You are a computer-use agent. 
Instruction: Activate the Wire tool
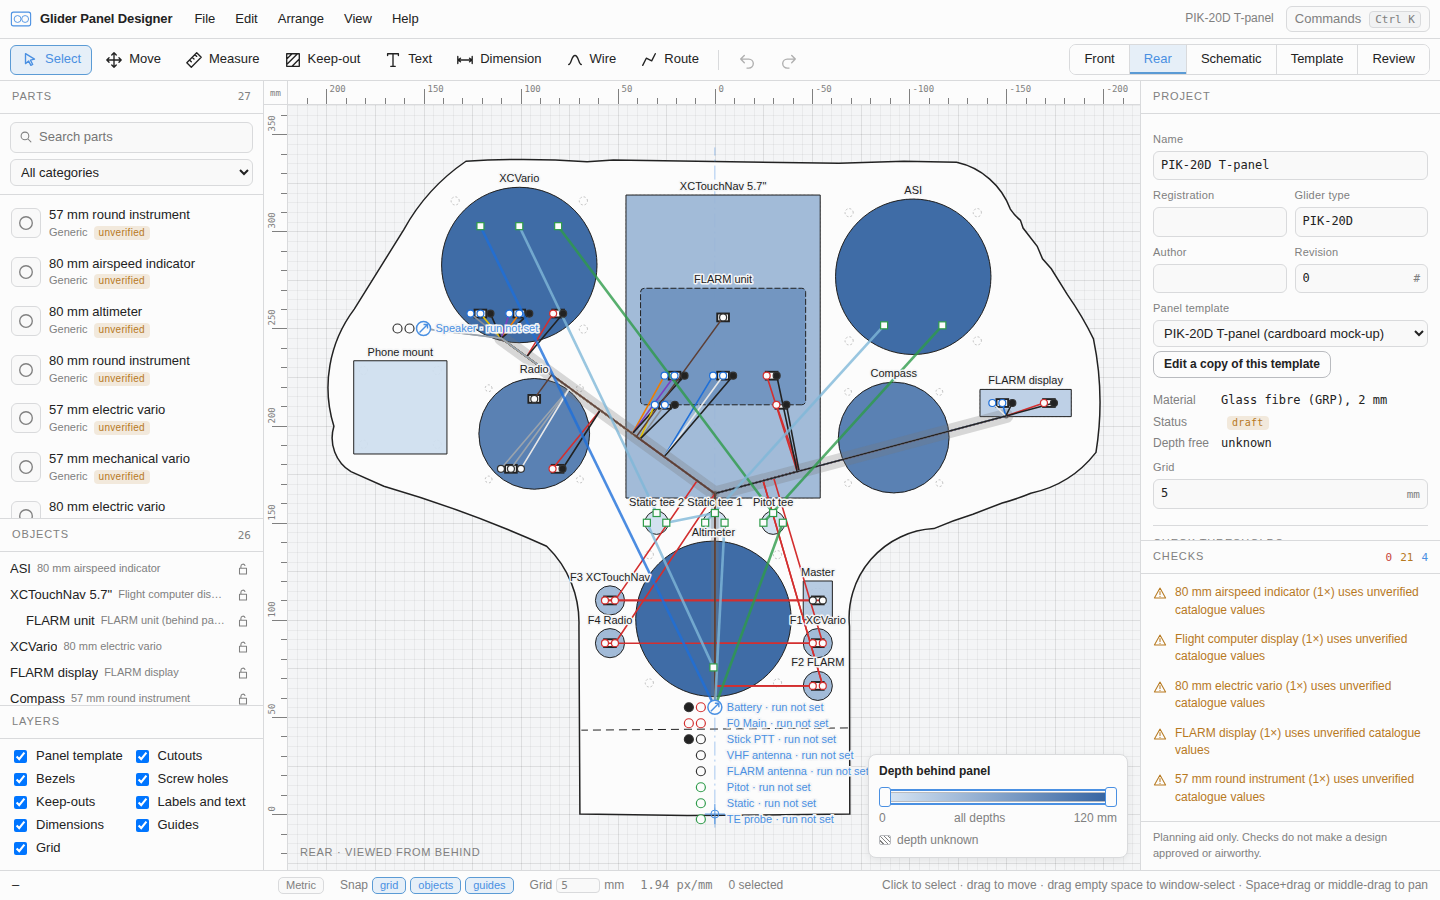(591, 59)
